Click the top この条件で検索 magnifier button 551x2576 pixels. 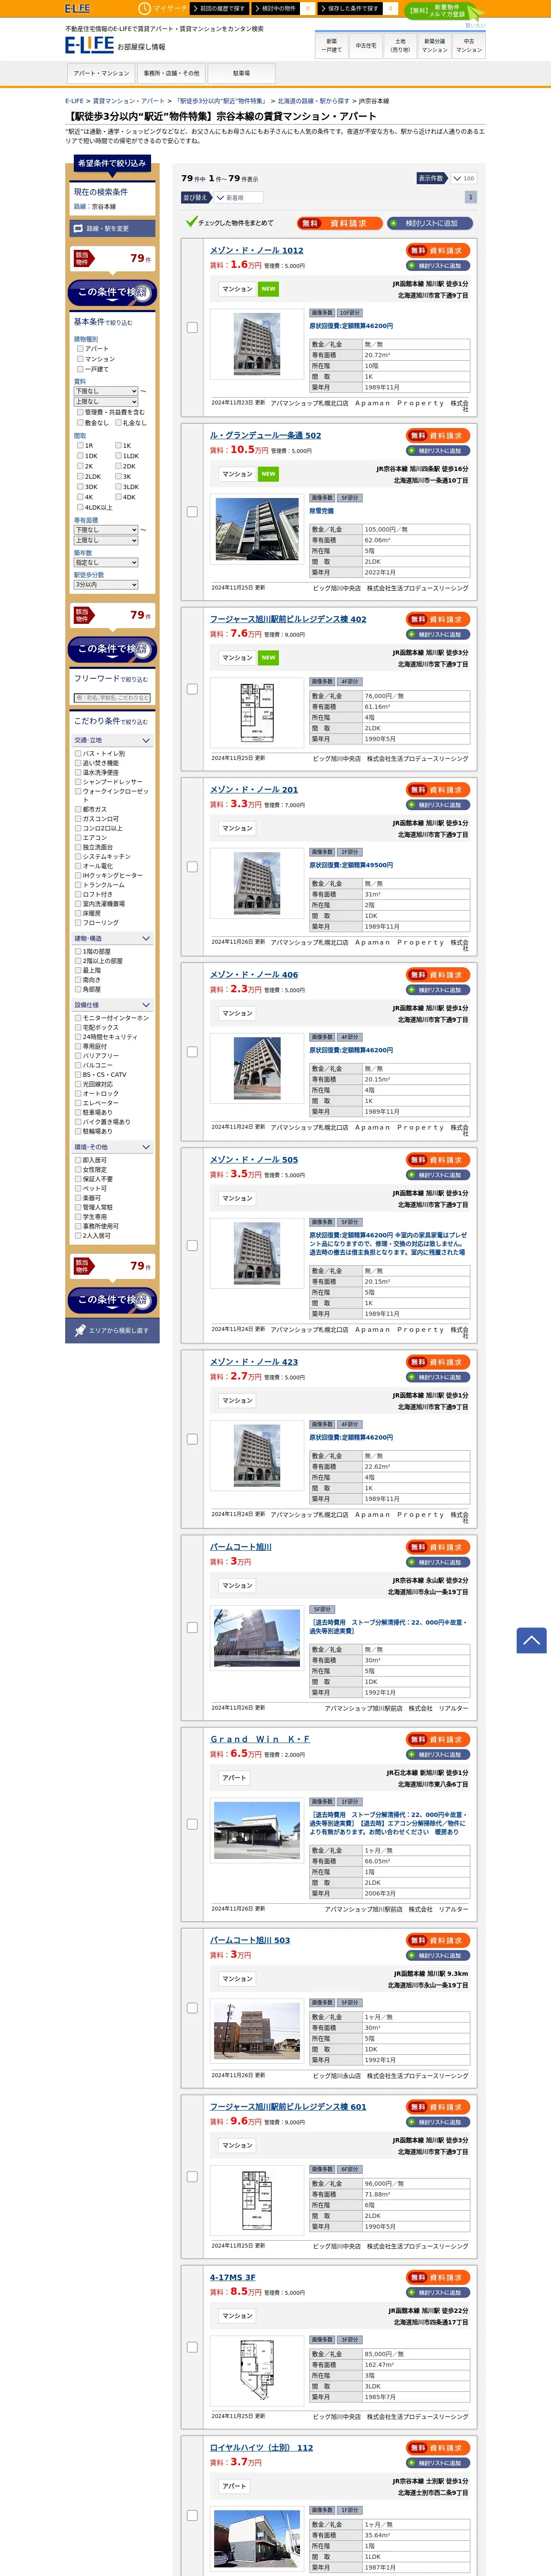[112, 293]
